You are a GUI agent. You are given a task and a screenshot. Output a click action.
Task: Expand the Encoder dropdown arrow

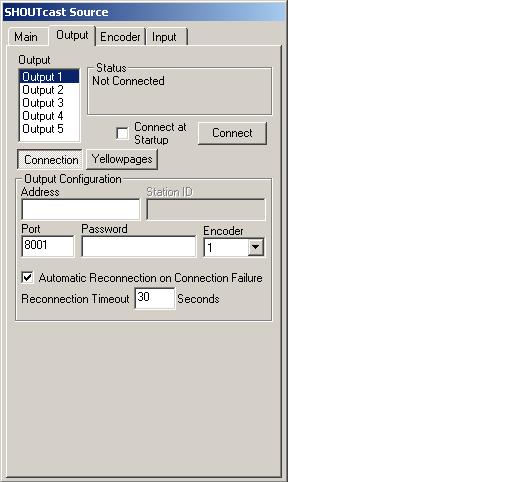coord(256,247)
